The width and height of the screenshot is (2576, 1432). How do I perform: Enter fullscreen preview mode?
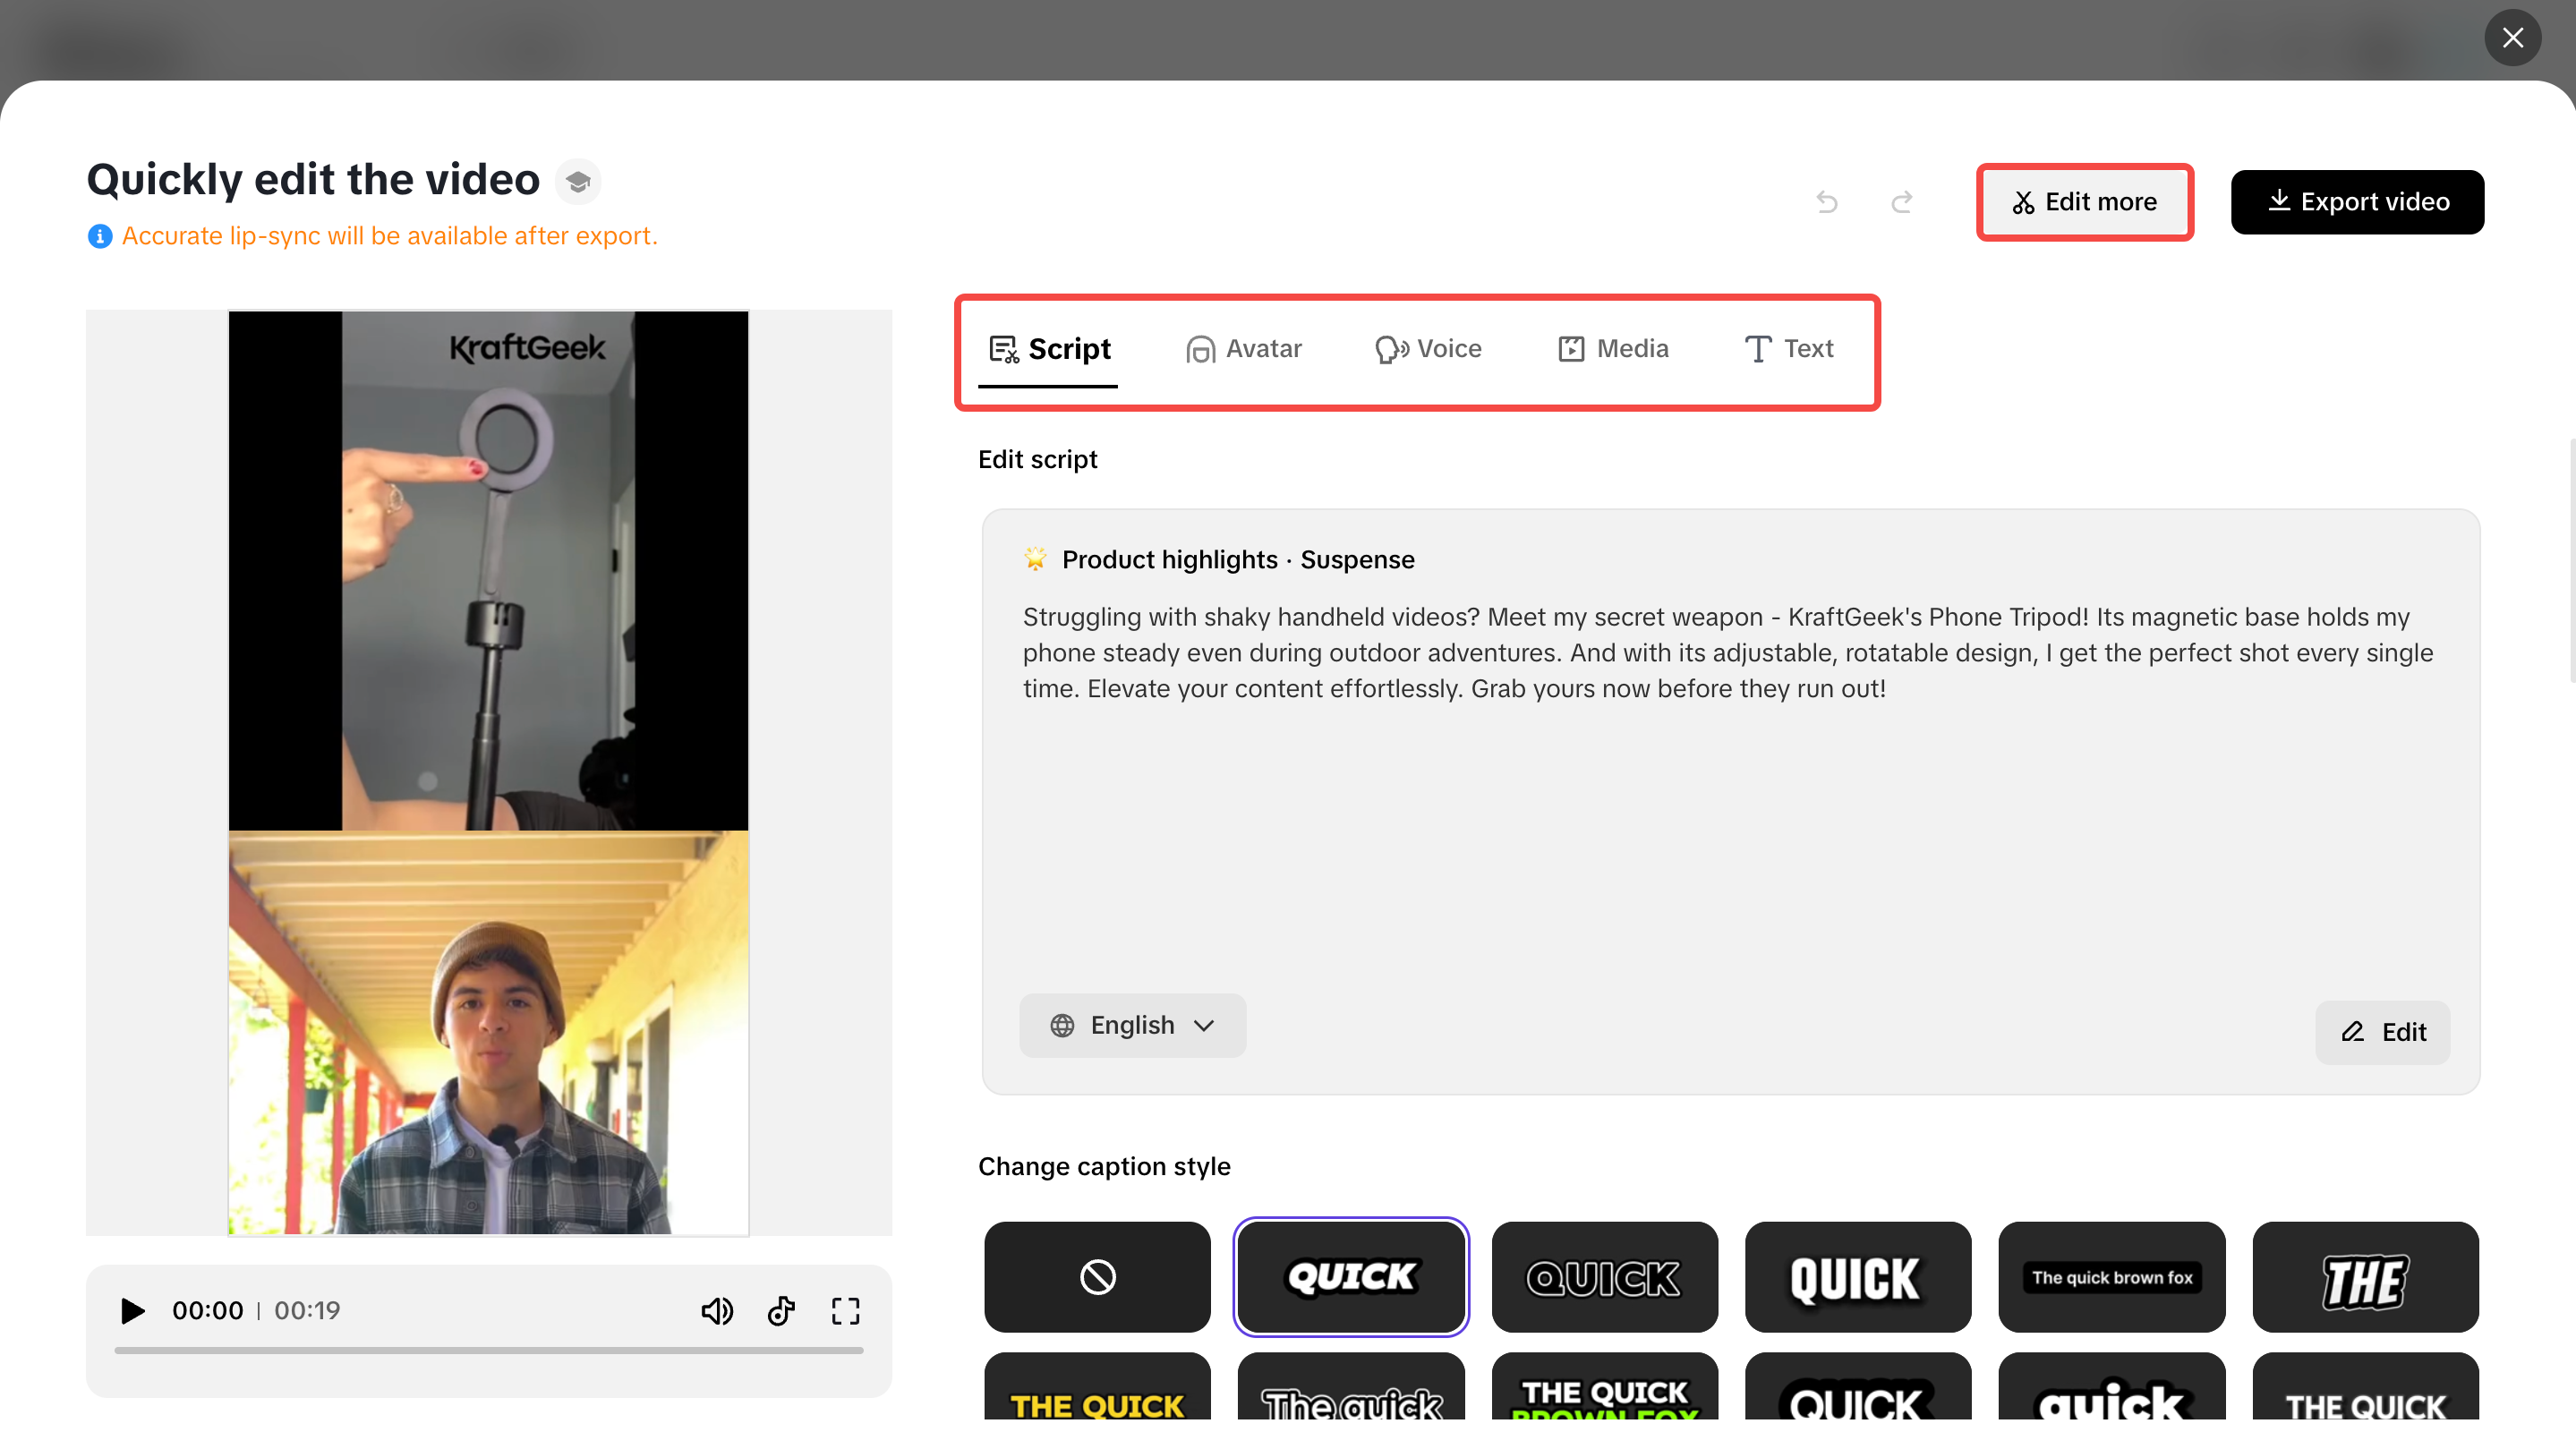(846, 1310)
